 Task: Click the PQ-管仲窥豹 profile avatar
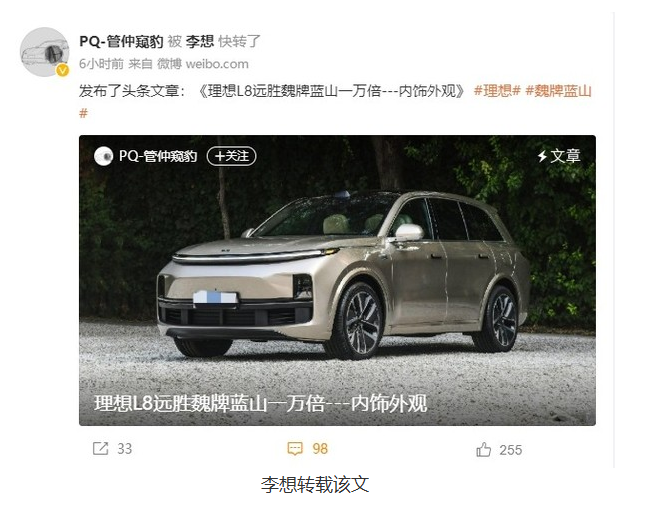tap(44, 52)
